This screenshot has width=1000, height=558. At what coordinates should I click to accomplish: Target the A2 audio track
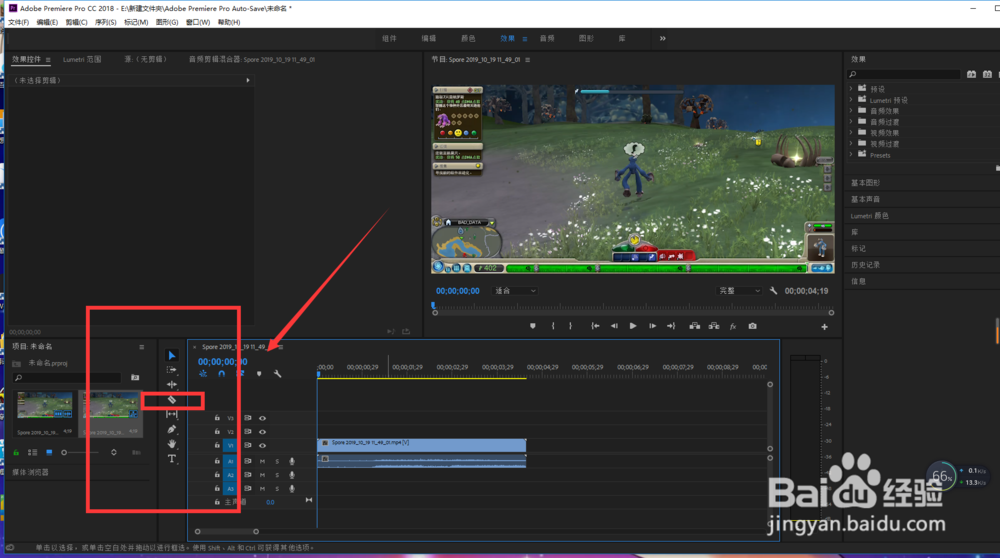point(230,475)
